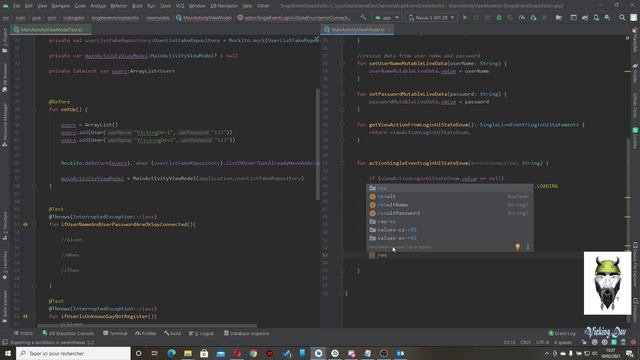Image resolution: width=640 pixels, height=360 pixels.
Task: Click the left editor vertical scrollbar
Action: [318, 144]
